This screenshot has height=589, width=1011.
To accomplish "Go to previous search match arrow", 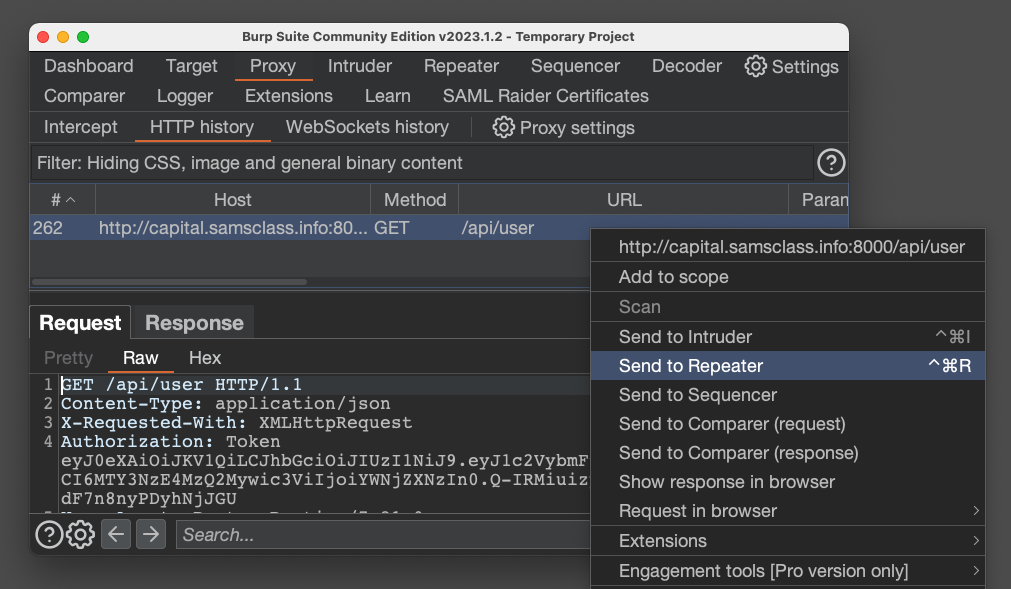I will [117, 535].
